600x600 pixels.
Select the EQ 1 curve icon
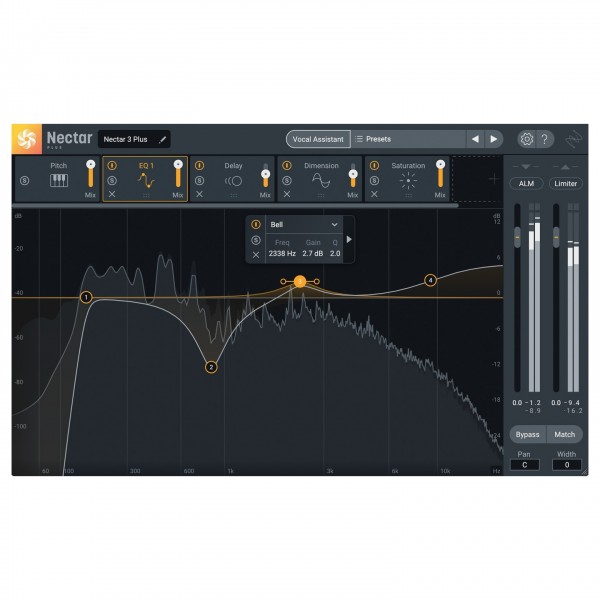[x=146, y=180]
